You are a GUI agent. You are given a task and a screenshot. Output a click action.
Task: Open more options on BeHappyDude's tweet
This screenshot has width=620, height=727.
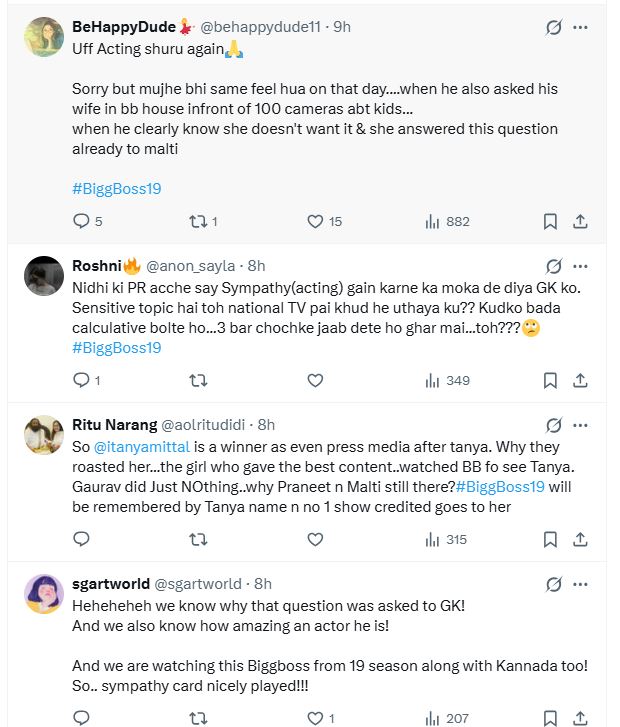click(x=580, y=28)
